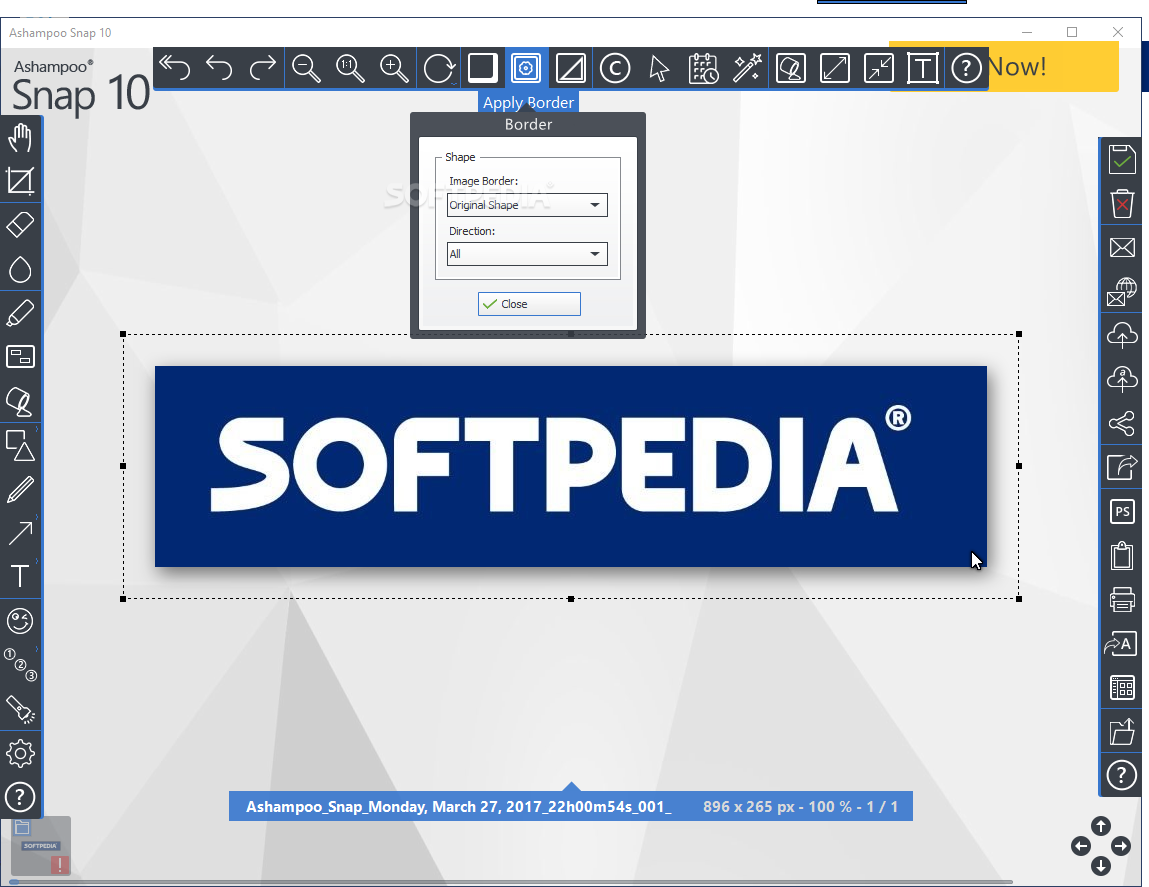Open help from top toolbar question mark
This screenshot has width=1149, height=887.
(967, 68)
